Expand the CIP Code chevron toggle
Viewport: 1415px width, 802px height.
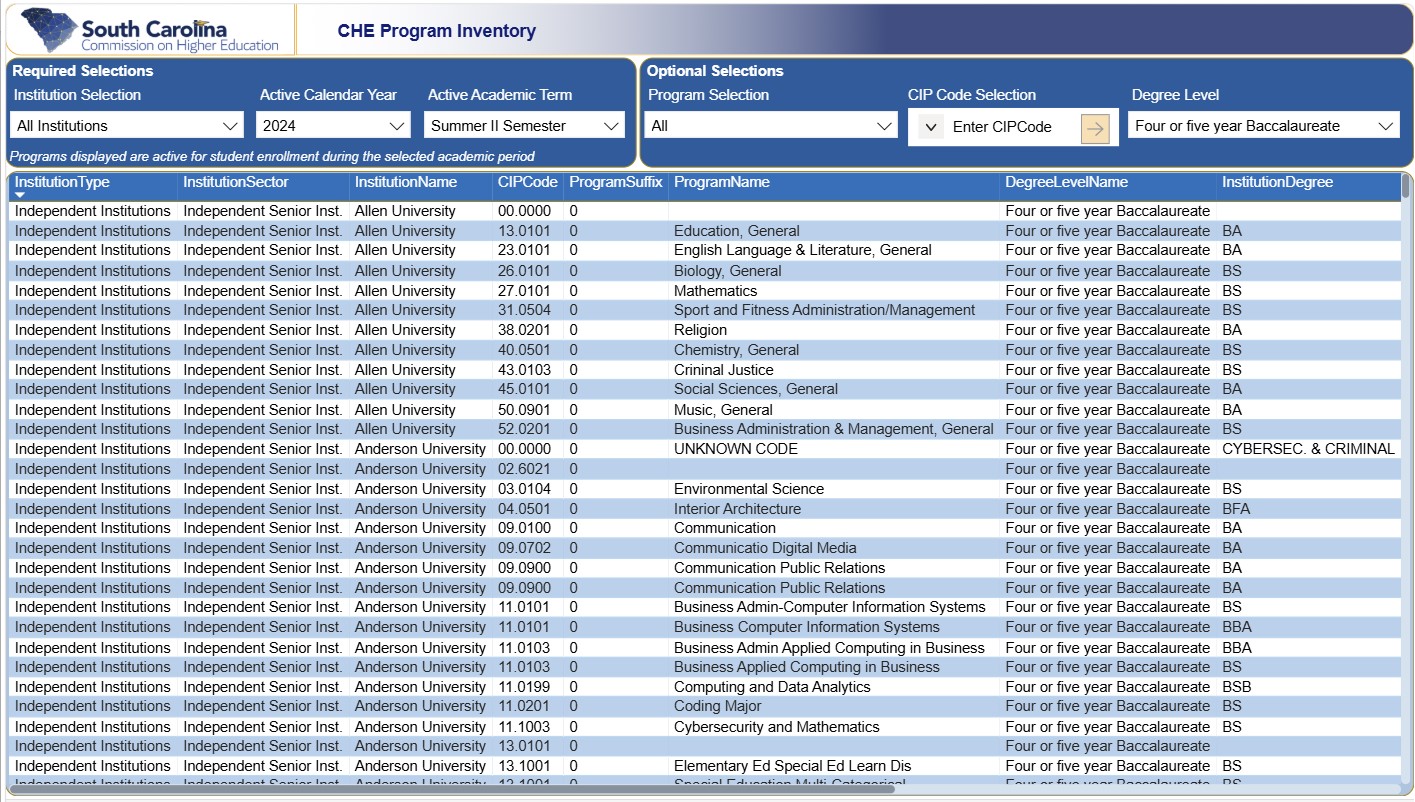coord(931,127)
